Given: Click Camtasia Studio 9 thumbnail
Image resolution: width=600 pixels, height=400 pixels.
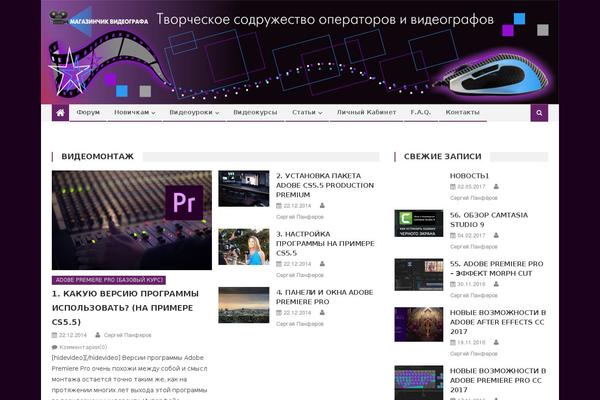Looking at the screenshot, I should (x=419, y=223).
